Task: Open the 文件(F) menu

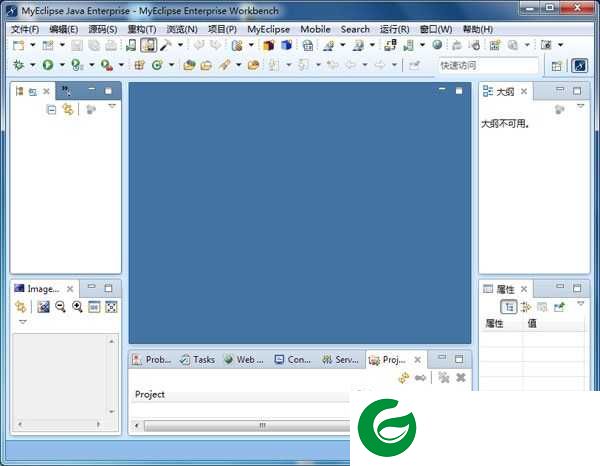Action: [x=25, y=29]
